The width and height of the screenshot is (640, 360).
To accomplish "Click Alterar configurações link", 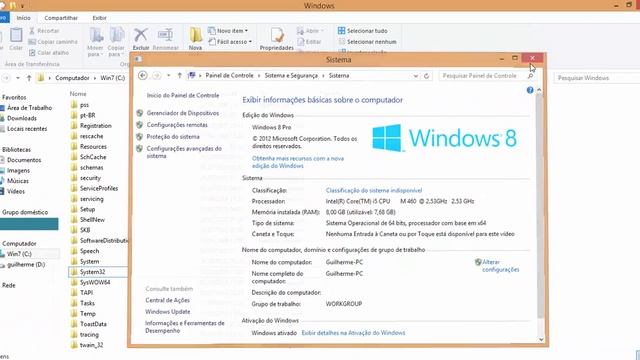I will (x=500, y=266).
